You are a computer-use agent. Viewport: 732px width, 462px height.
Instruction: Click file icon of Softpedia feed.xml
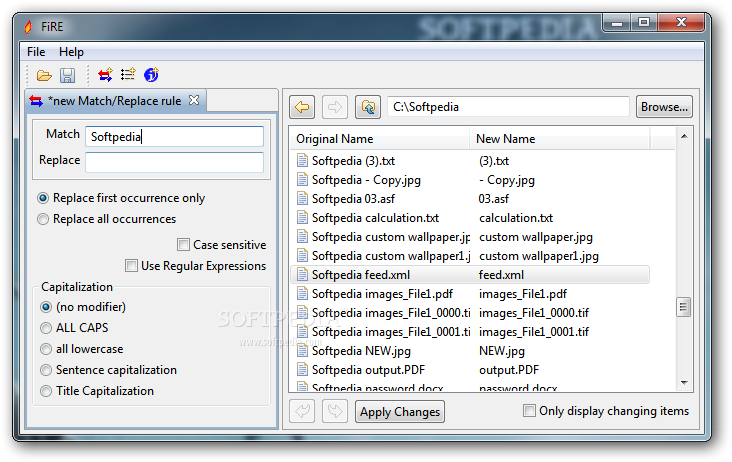[303, 275]
